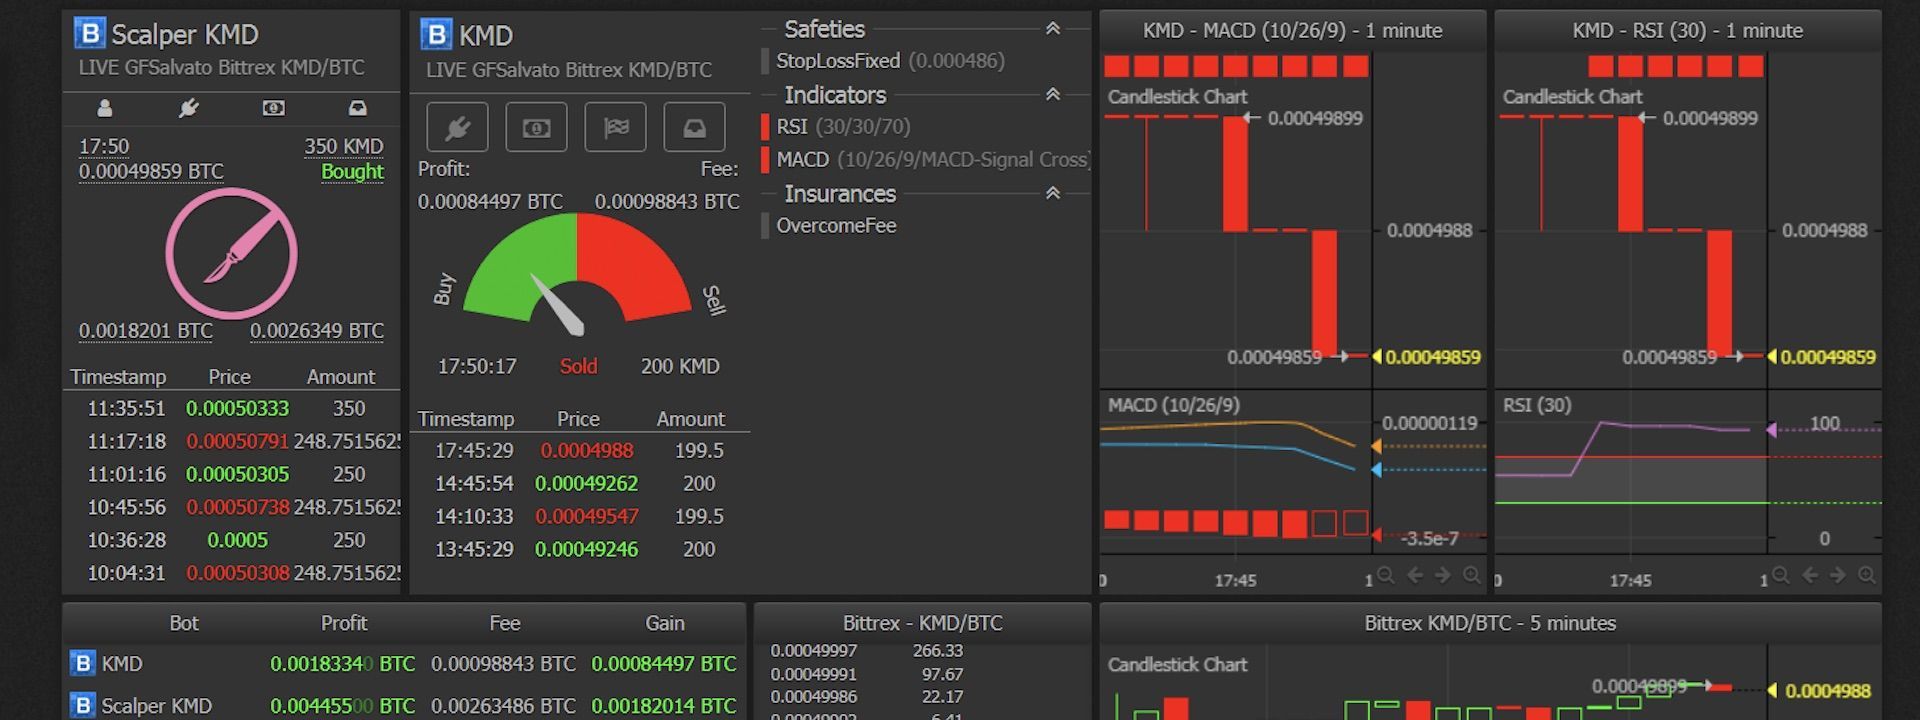Select the KMD row name in bots table
Screen dimensions: 1920x720
tap(122, 664)
